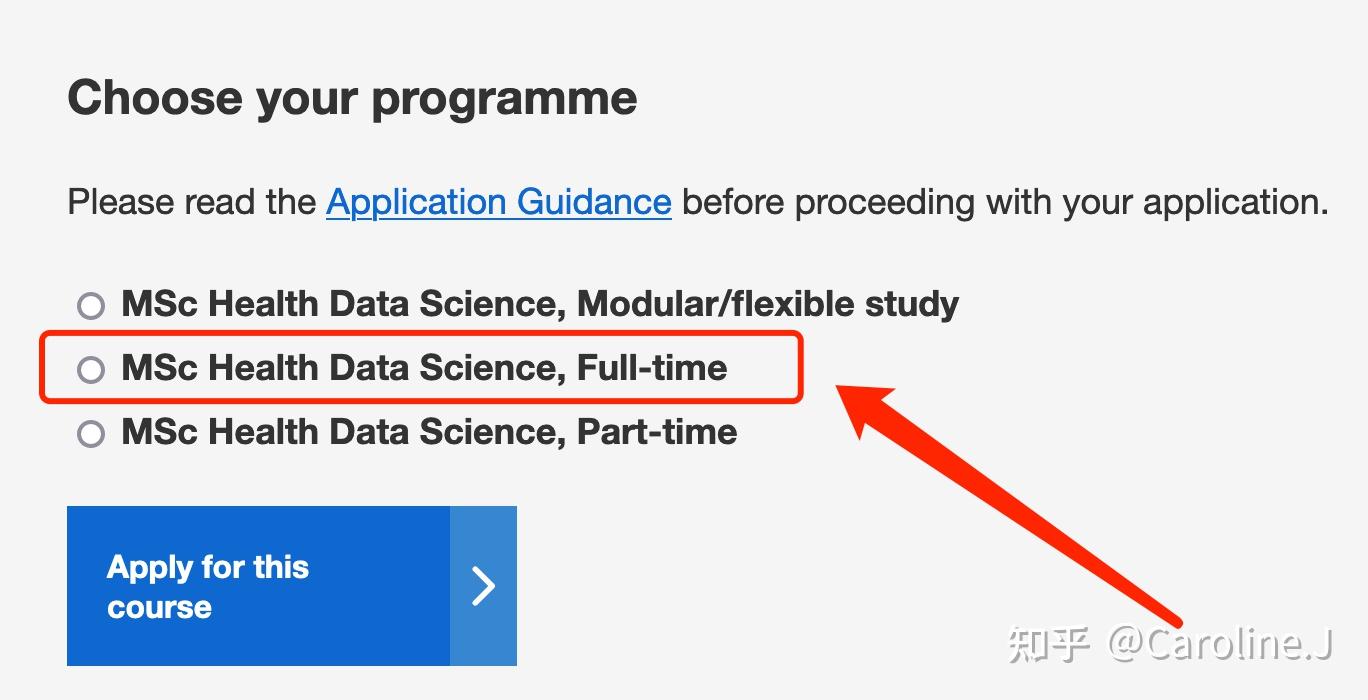Select the Modular/flexible study radio button
The height and width of the screenshot is (700, 1368).
(91, 305)
